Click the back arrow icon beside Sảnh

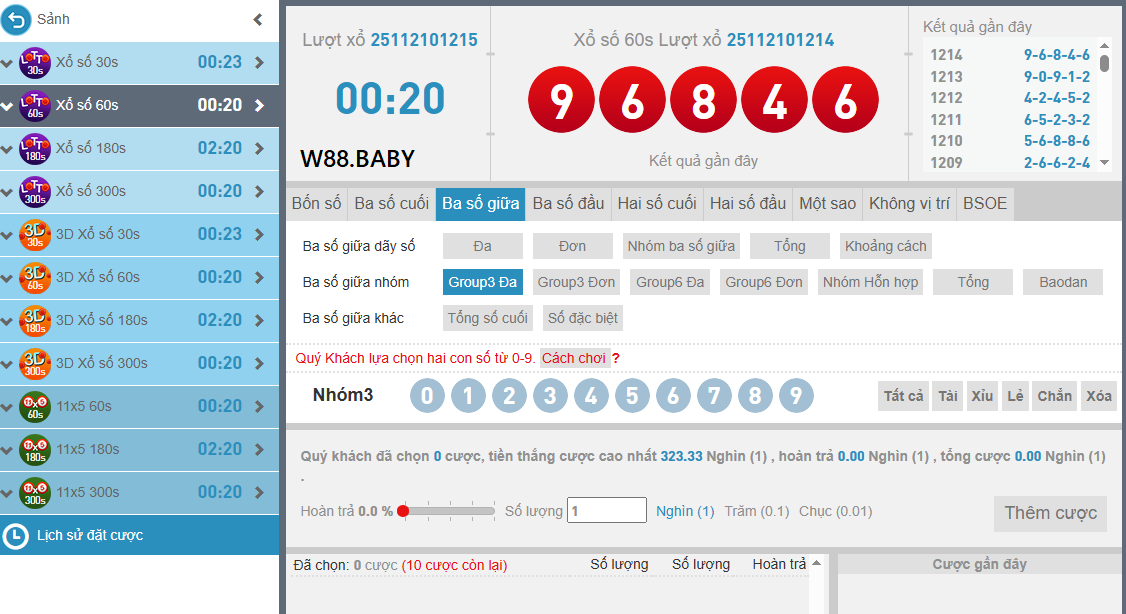(x=17, y=19)
